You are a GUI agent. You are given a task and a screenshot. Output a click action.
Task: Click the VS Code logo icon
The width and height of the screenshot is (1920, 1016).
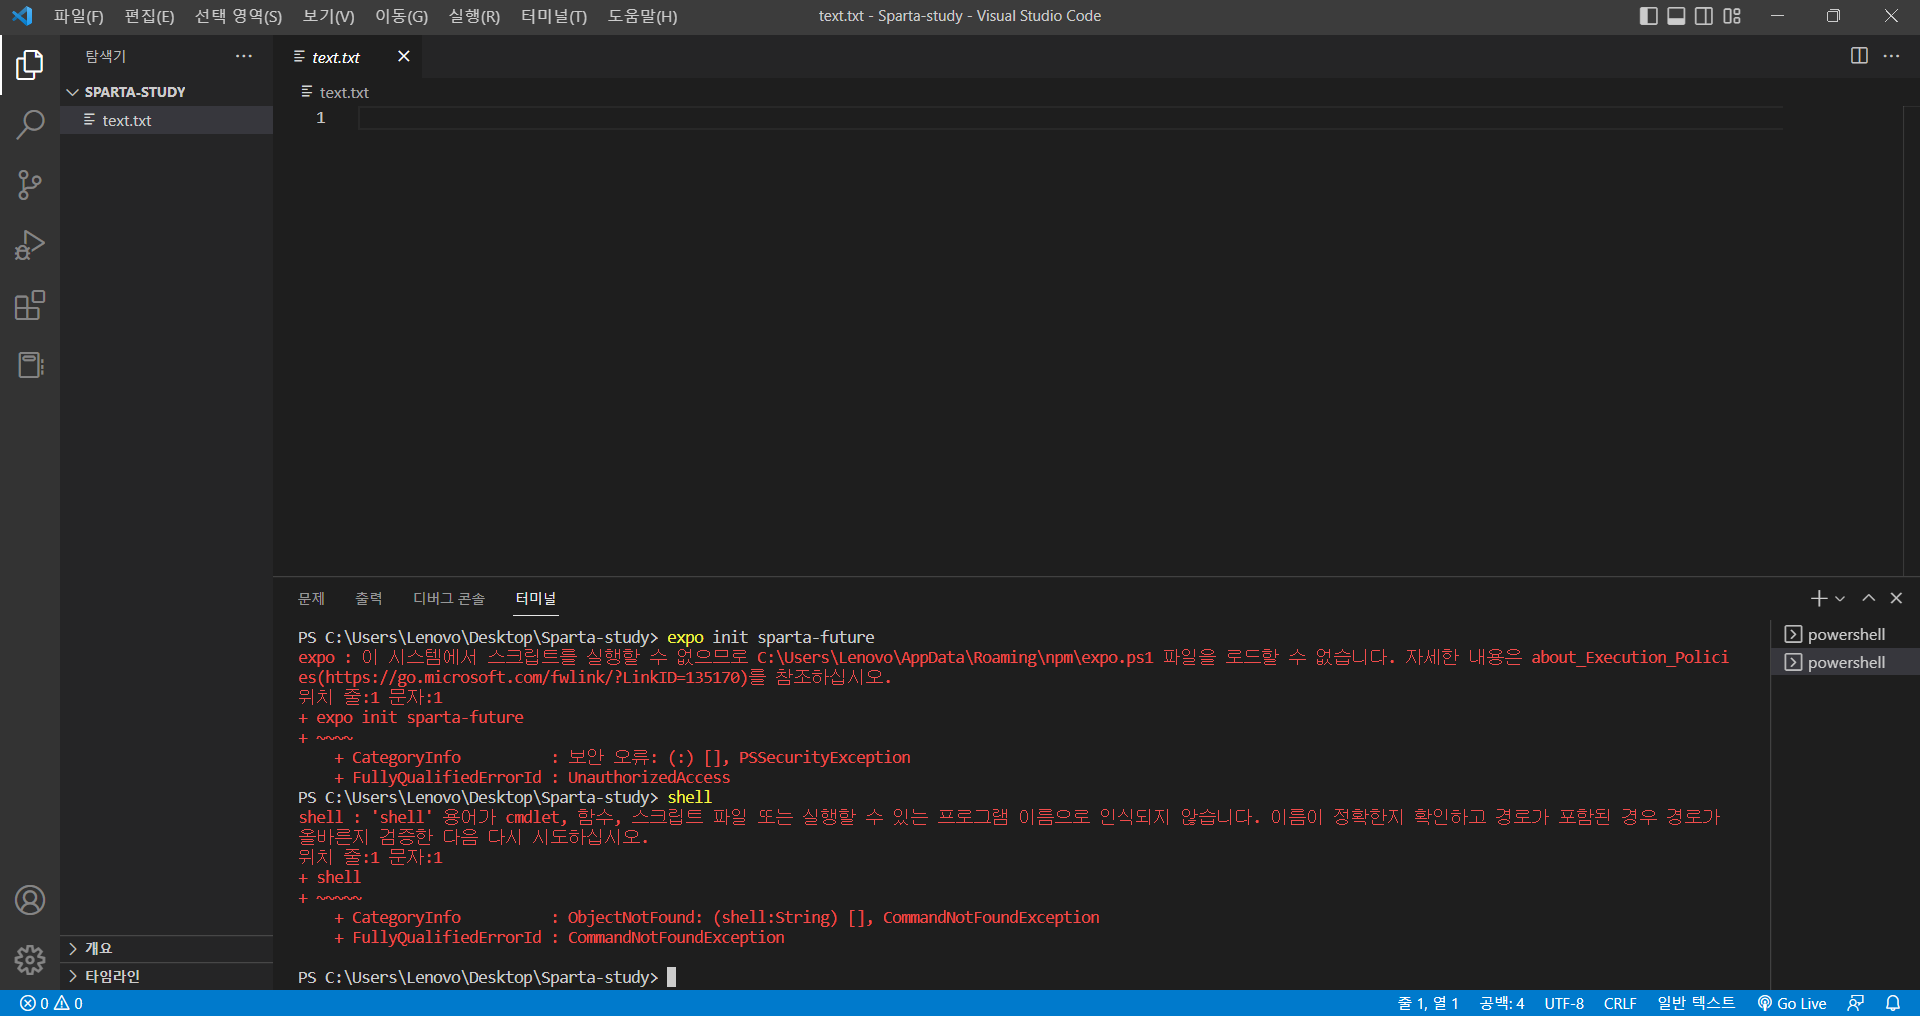coord(22,16)
